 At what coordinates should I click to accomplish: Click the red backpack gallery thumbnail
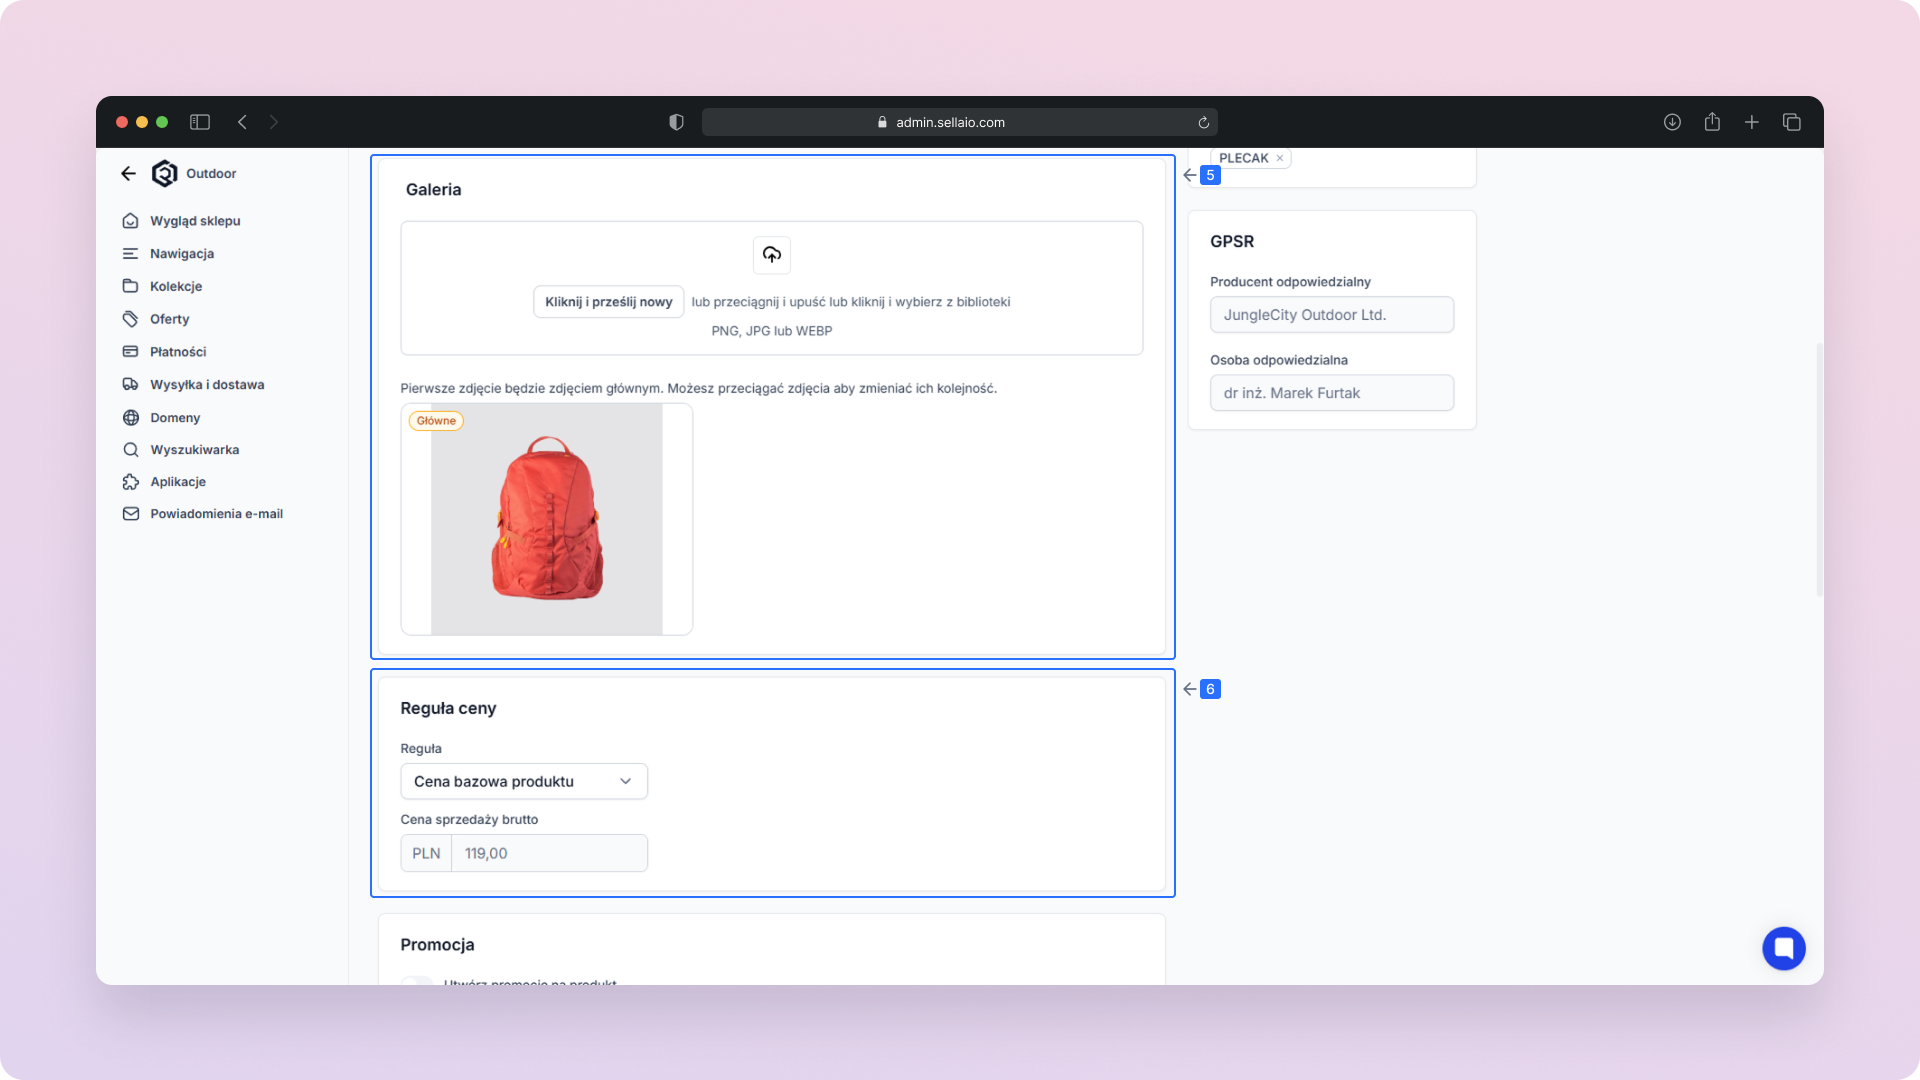click(x=546, y=520)
